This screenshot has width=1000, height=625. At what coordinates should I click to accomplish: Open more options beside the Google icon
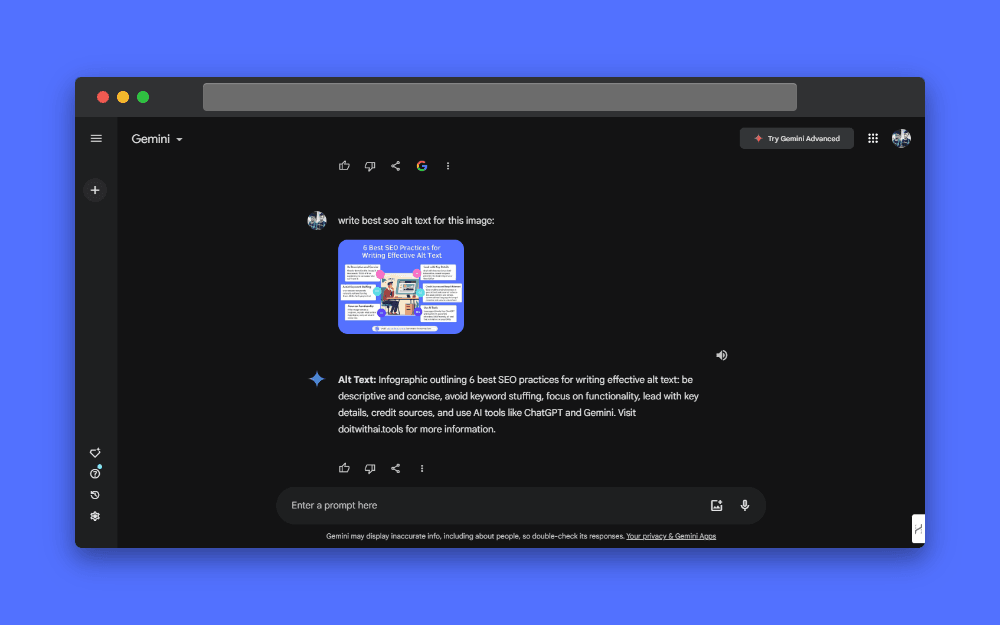[x=448, y=166]
